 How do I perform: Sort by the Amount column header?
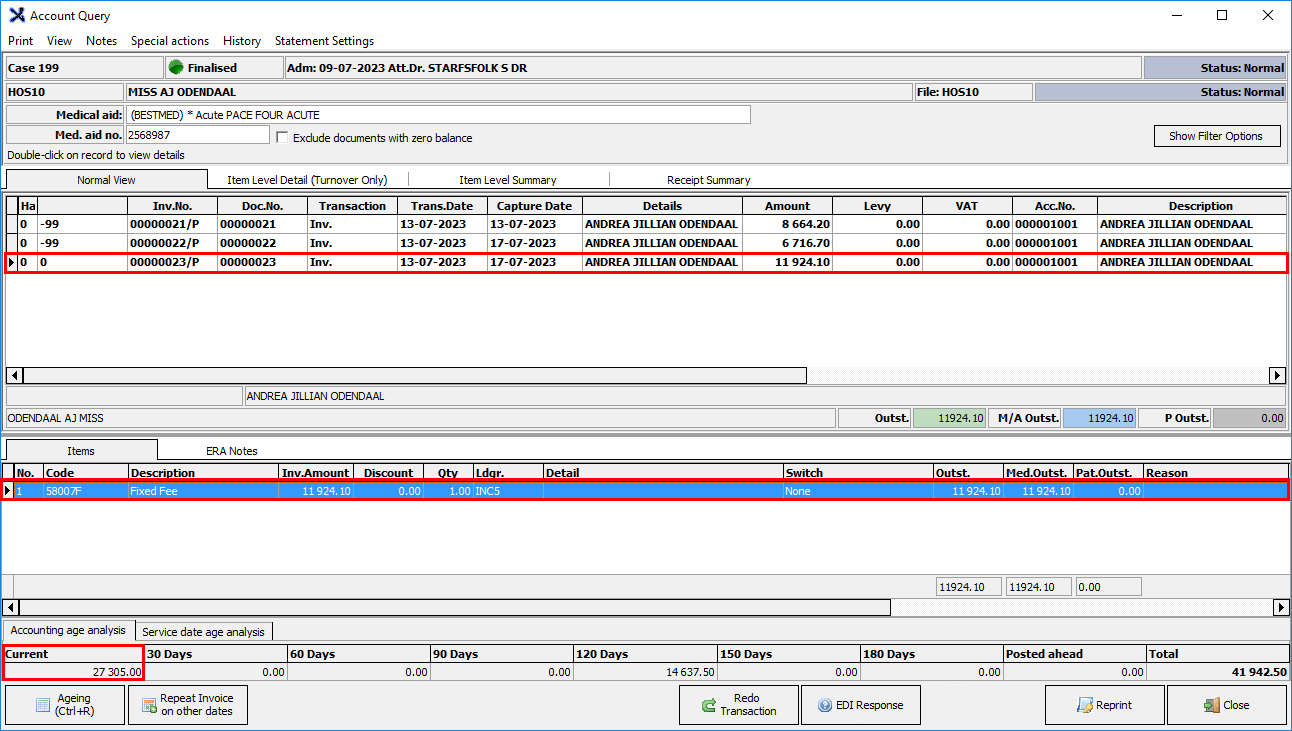787,206
